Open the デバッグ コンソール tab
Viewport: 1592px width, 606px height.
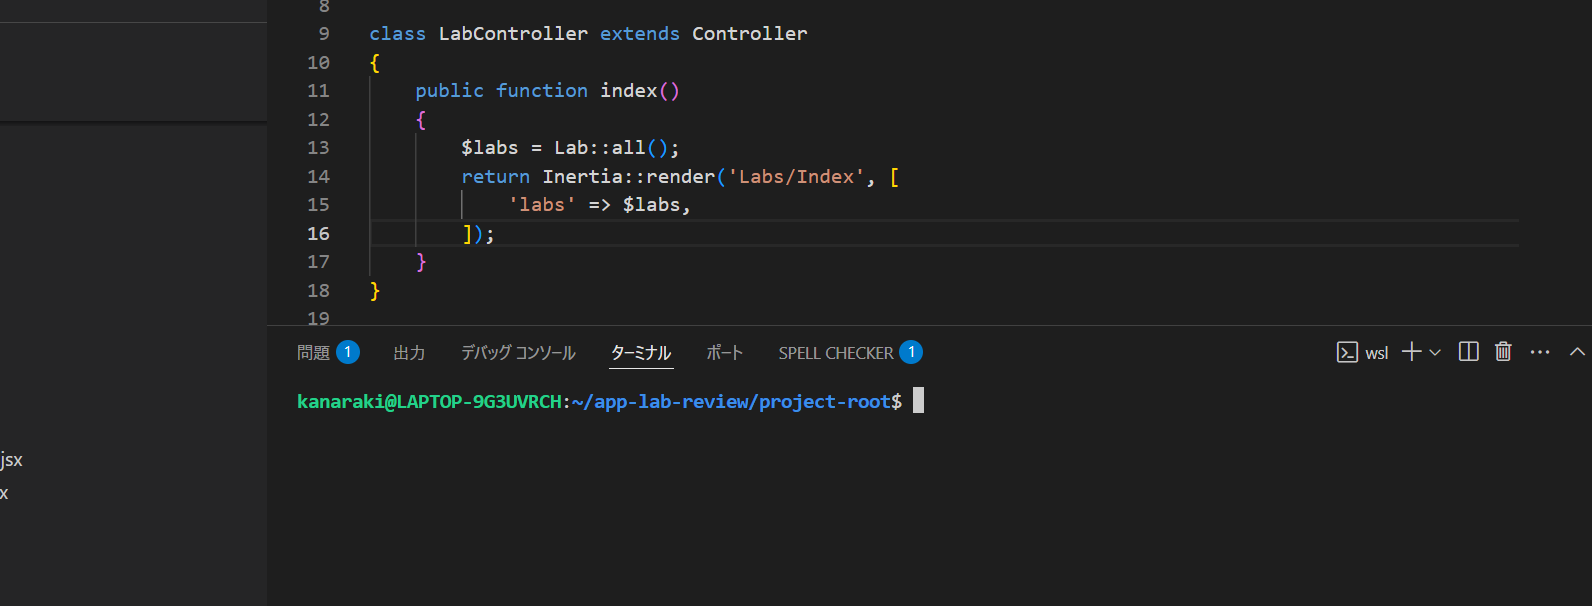pyautogui.click(x=518, y=353)
